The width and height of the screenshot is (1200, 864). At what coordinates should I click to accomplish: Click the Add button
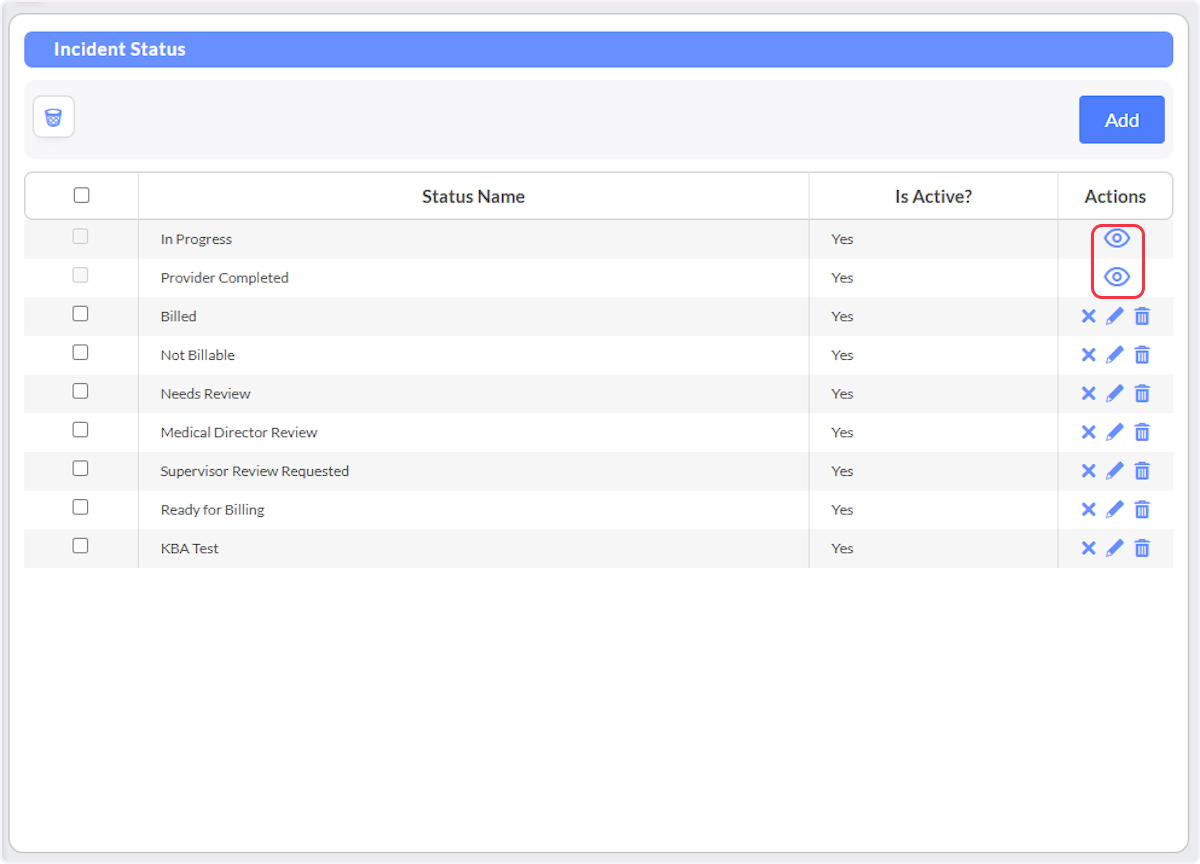coord(1122,120)
